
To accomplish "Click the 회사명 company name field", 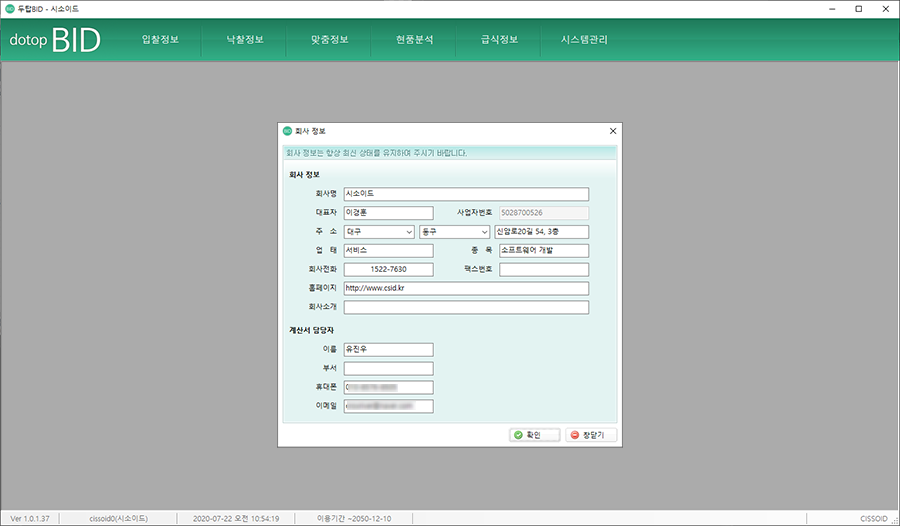I will coord(465,194).
